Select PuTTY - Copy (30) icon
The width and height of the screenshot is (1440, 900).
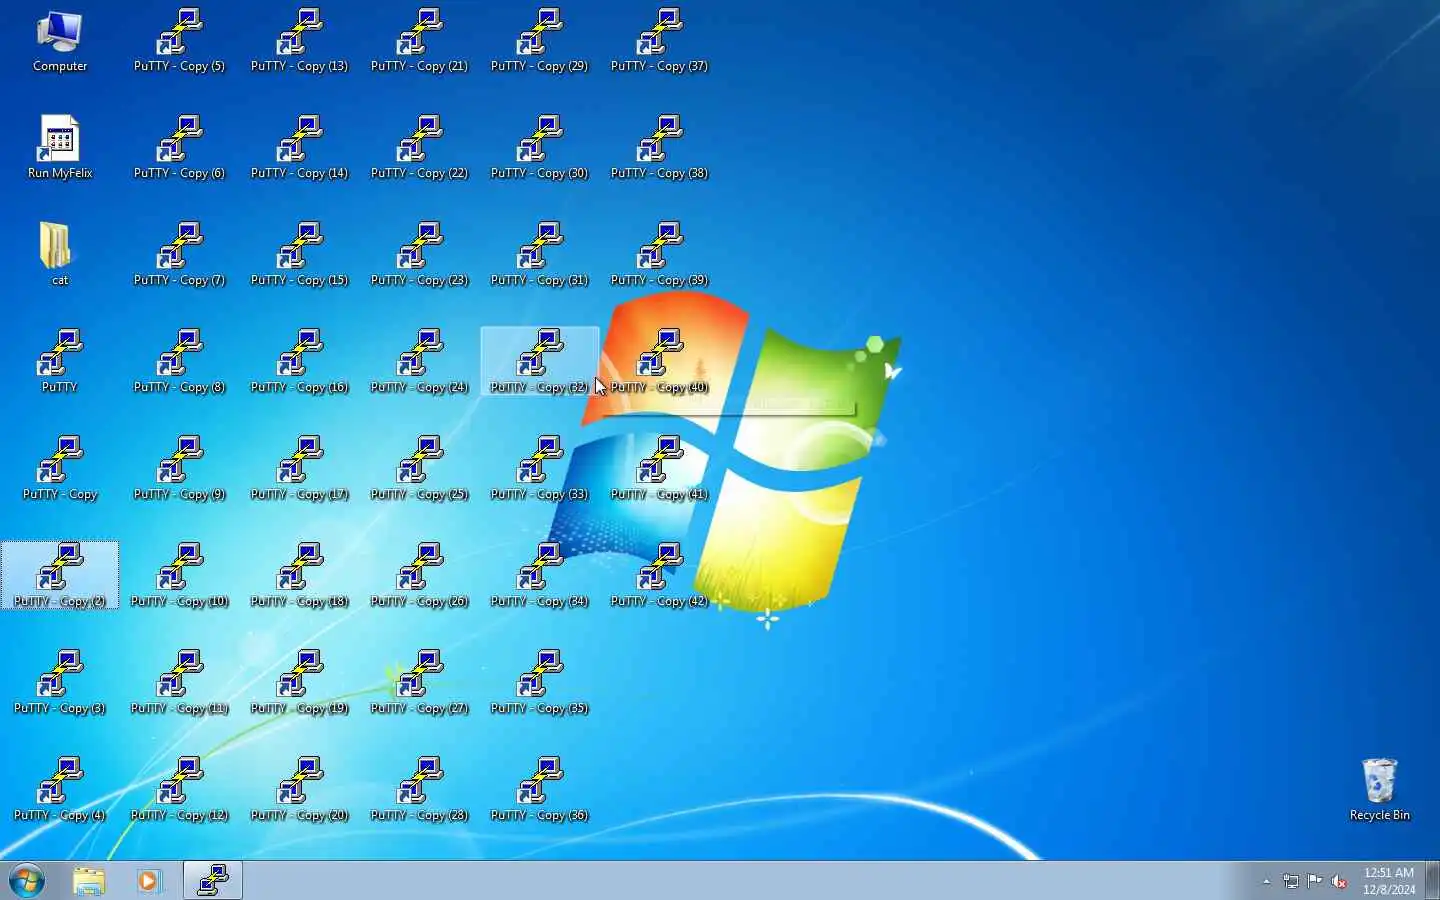click(540, 148)
